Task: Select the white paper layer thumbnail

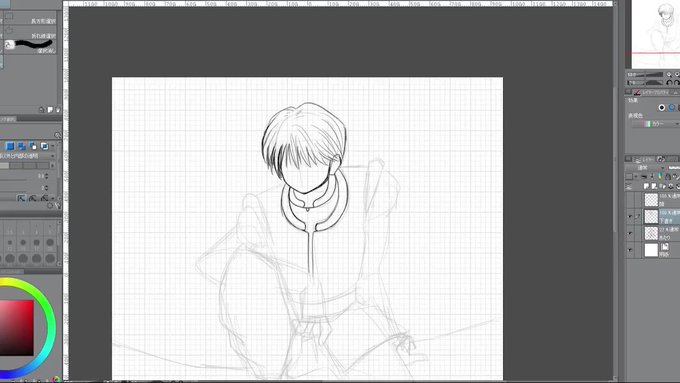Action: point(651,250)
